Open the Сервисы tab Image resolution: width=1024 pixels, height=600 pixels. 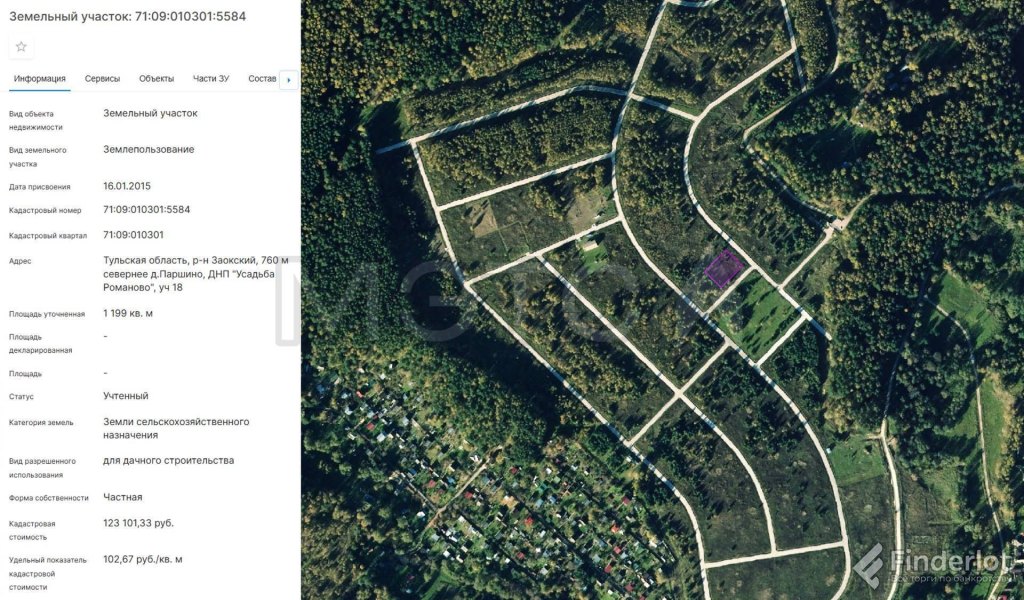pos(102,79)
